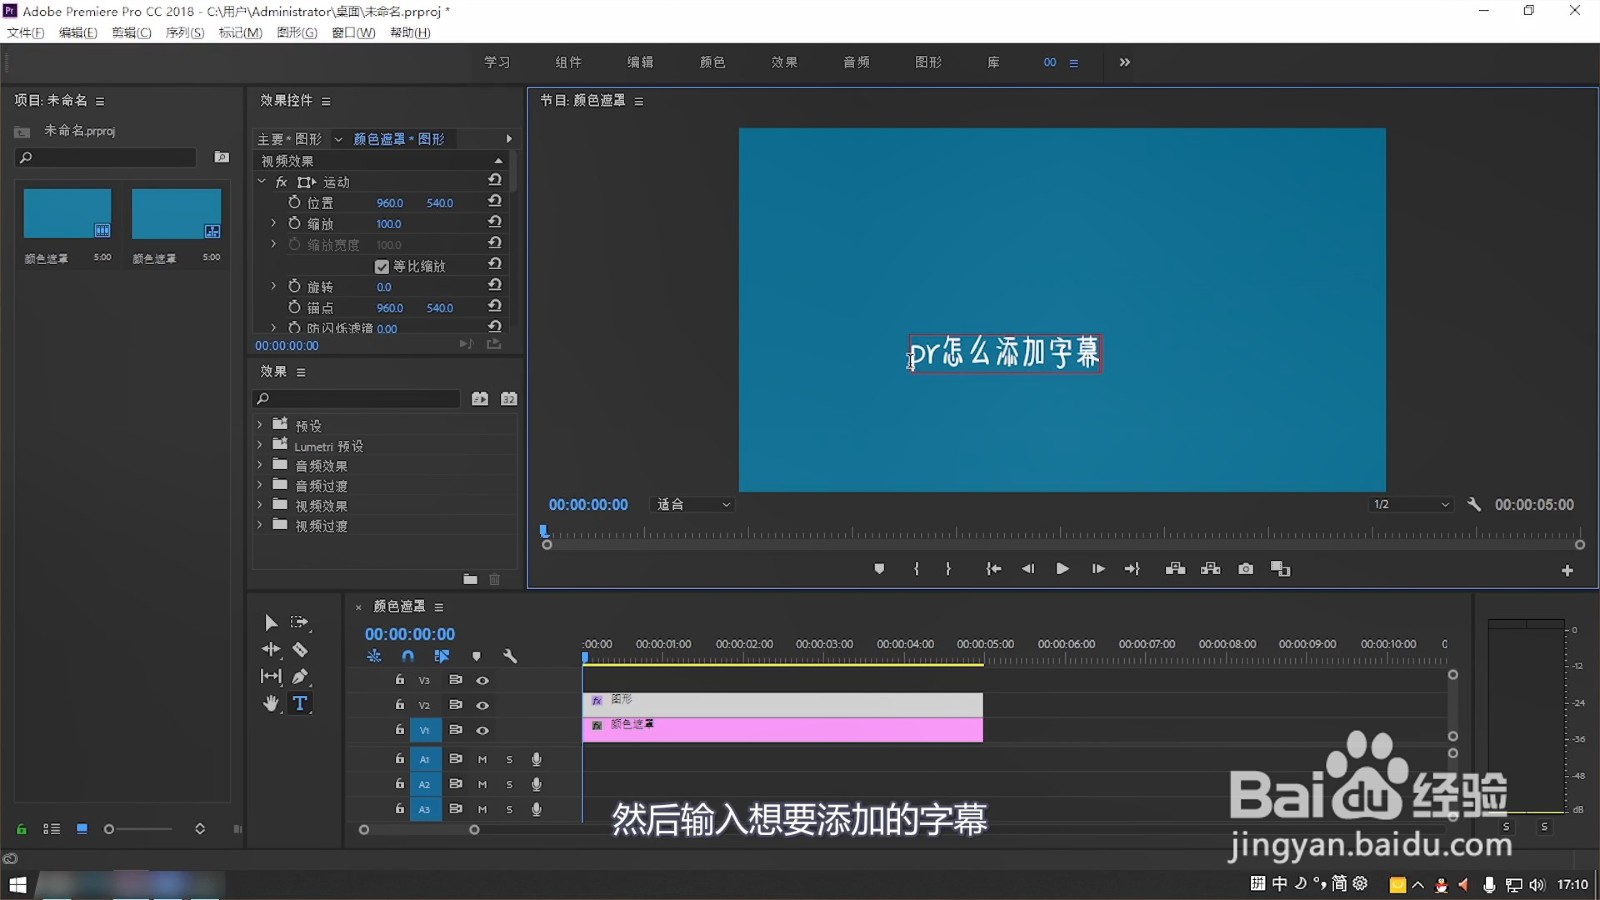
Task: Select the Track Select Forward tool
Action: pos(299,622)
